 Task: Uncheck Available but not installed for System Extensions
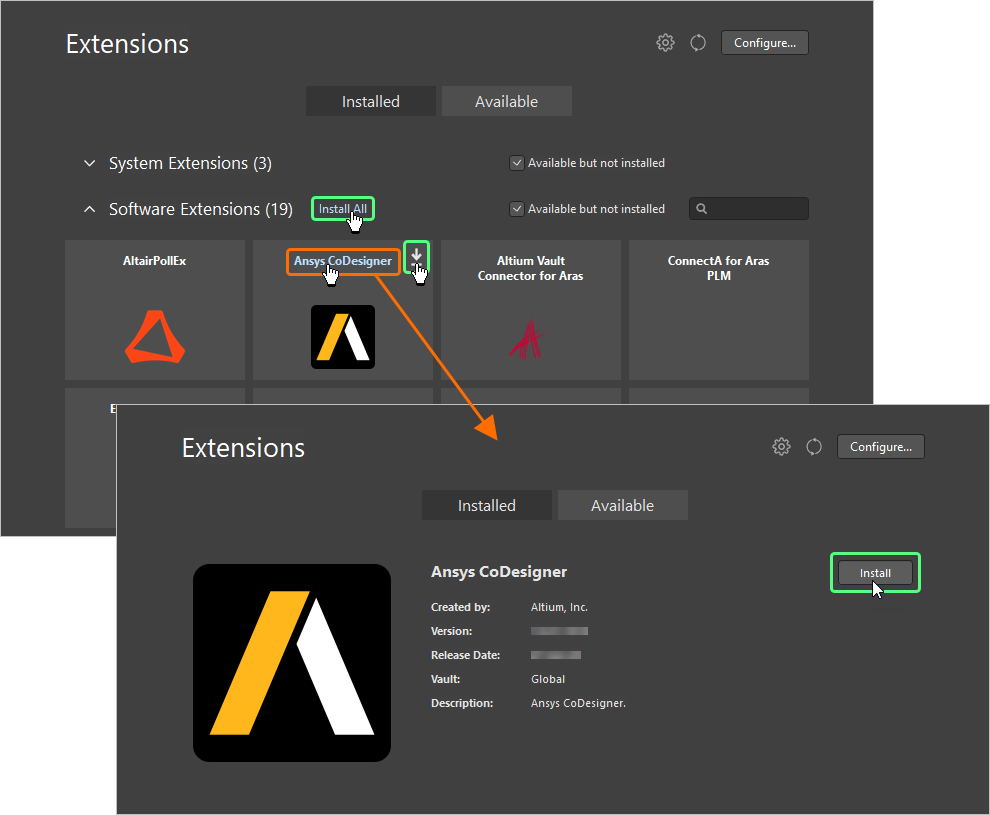(x=517, y=162)
